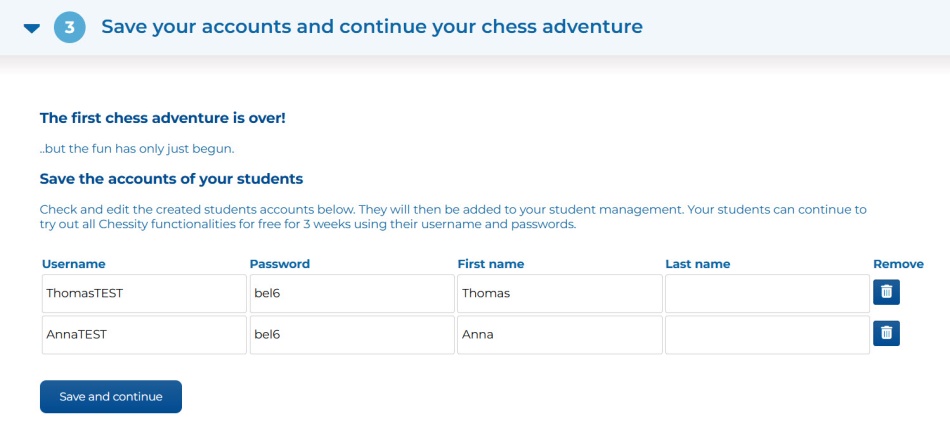Edit the first name field containing Anna
Image resolution: width=950 pixels, height=424 pixels.
[558, 335]
